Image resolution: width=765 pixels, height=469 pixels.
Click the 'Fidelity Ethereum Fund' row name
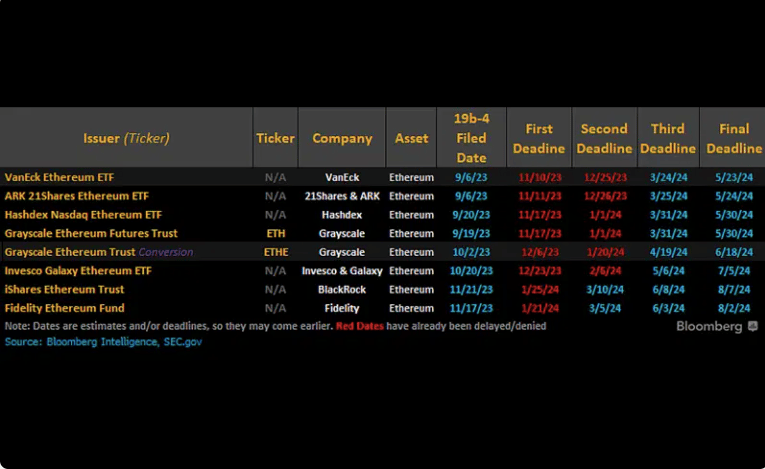(x=64, y=308)
